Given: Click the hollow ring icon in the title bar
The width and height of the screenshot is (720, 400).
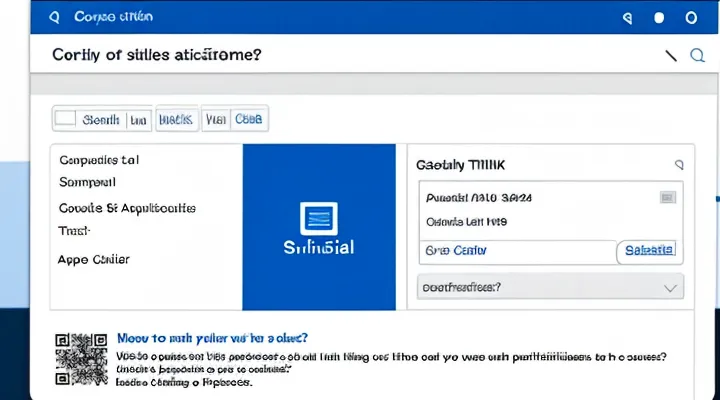Looking at the screenshot, I should [x=691, y=18].
